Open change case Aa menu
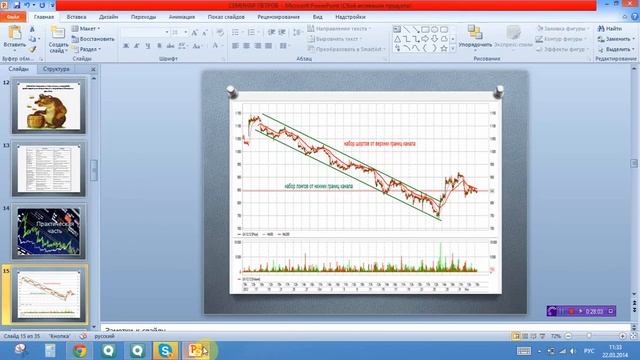Viewport: 640px width, 360px height. coord(197,46)
